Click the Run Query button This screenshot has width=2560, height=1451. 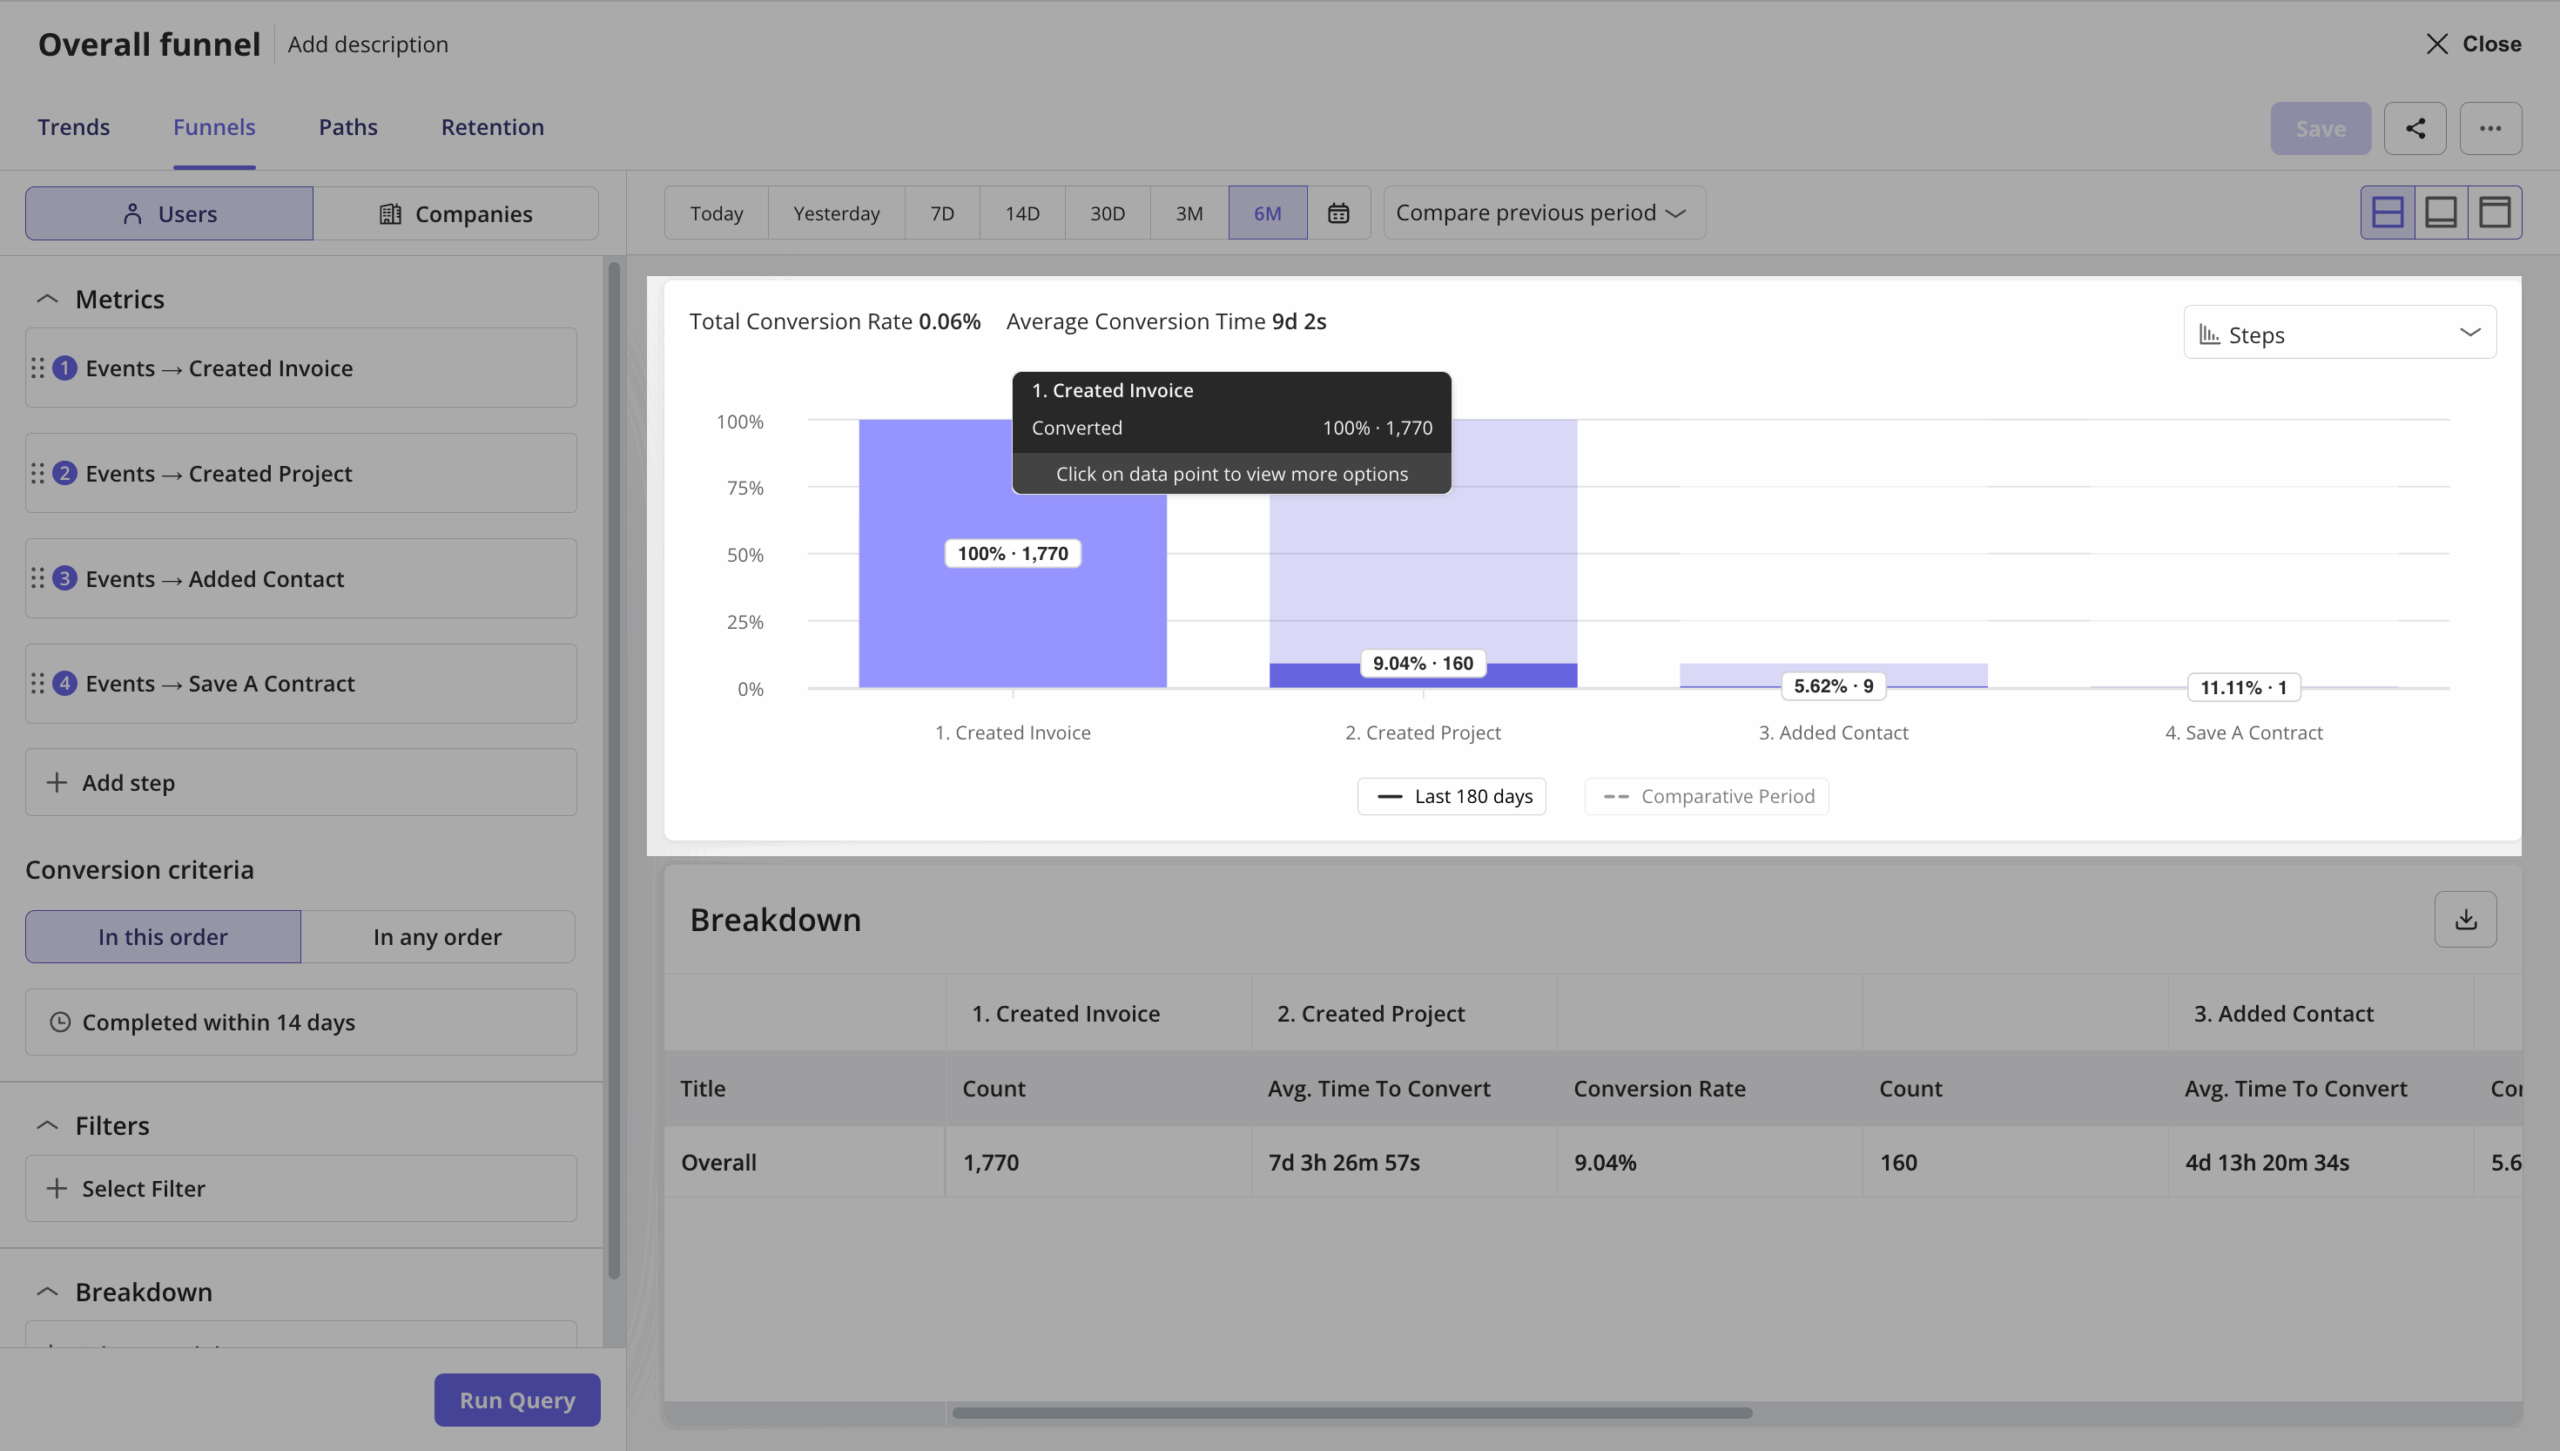pos(517,1400)
